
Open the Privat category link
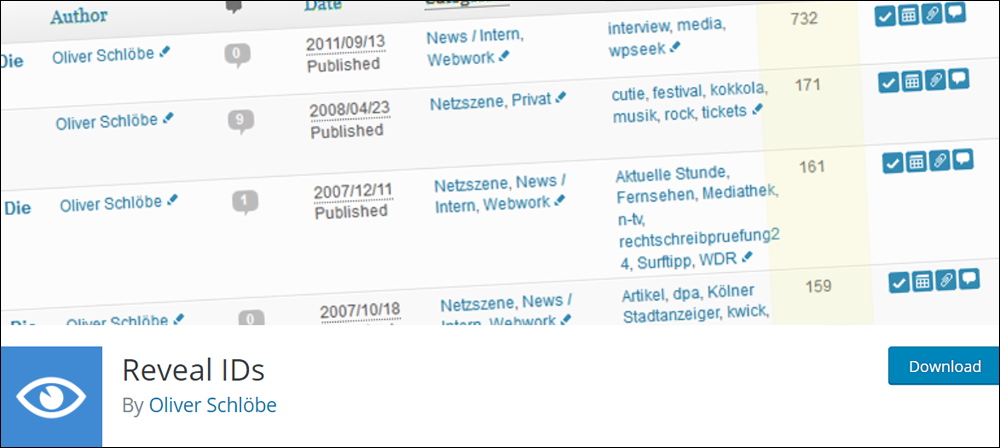coord(531,100)
